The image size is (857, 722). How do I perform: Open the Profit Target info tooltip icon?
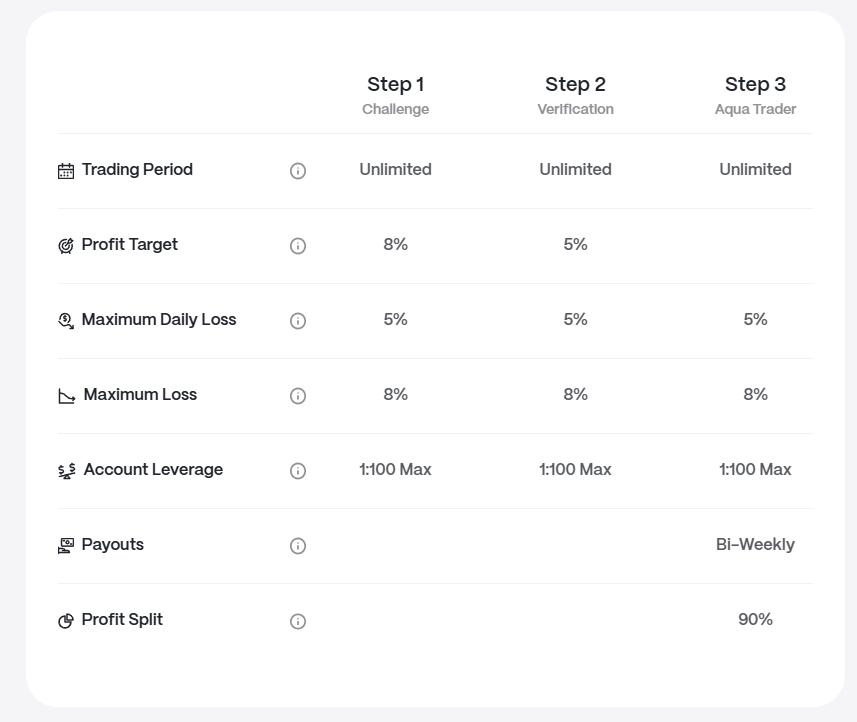298,246
